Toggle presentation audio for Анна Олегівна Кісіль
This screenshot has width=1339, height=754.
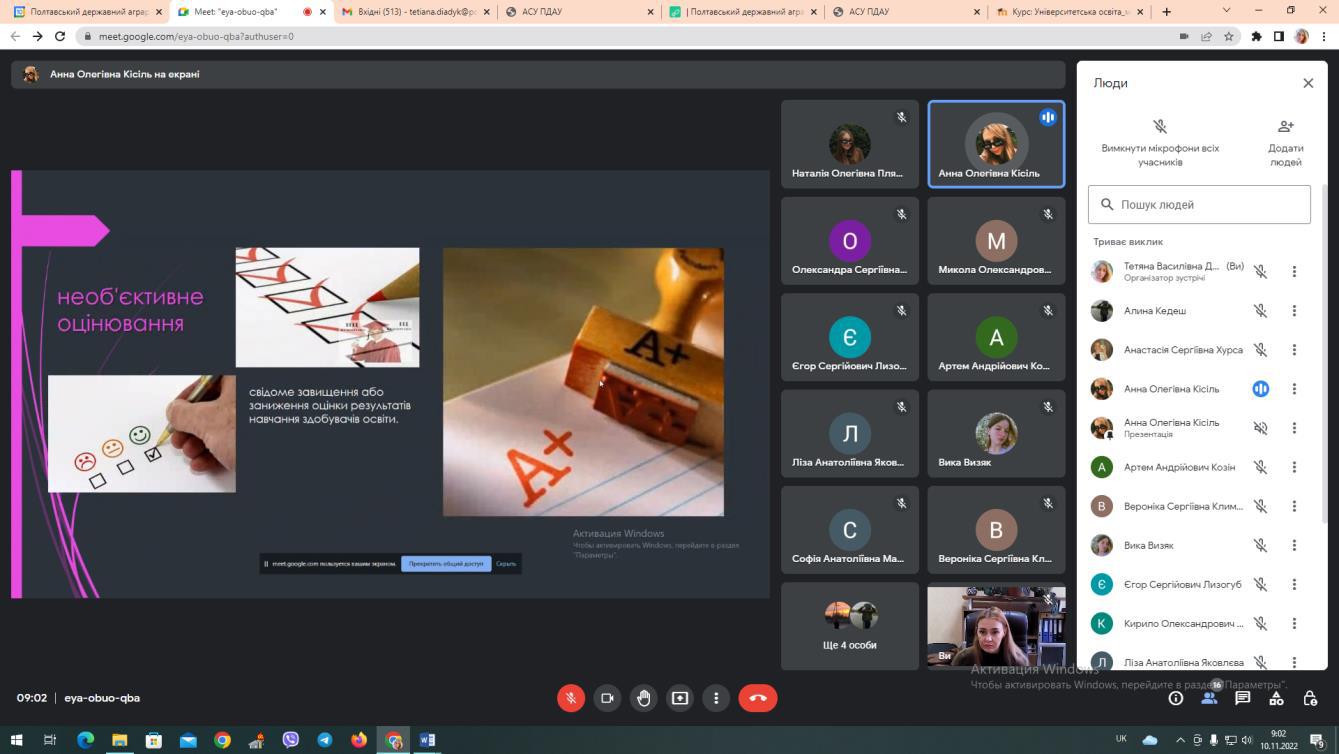[x=1261, y=428]
